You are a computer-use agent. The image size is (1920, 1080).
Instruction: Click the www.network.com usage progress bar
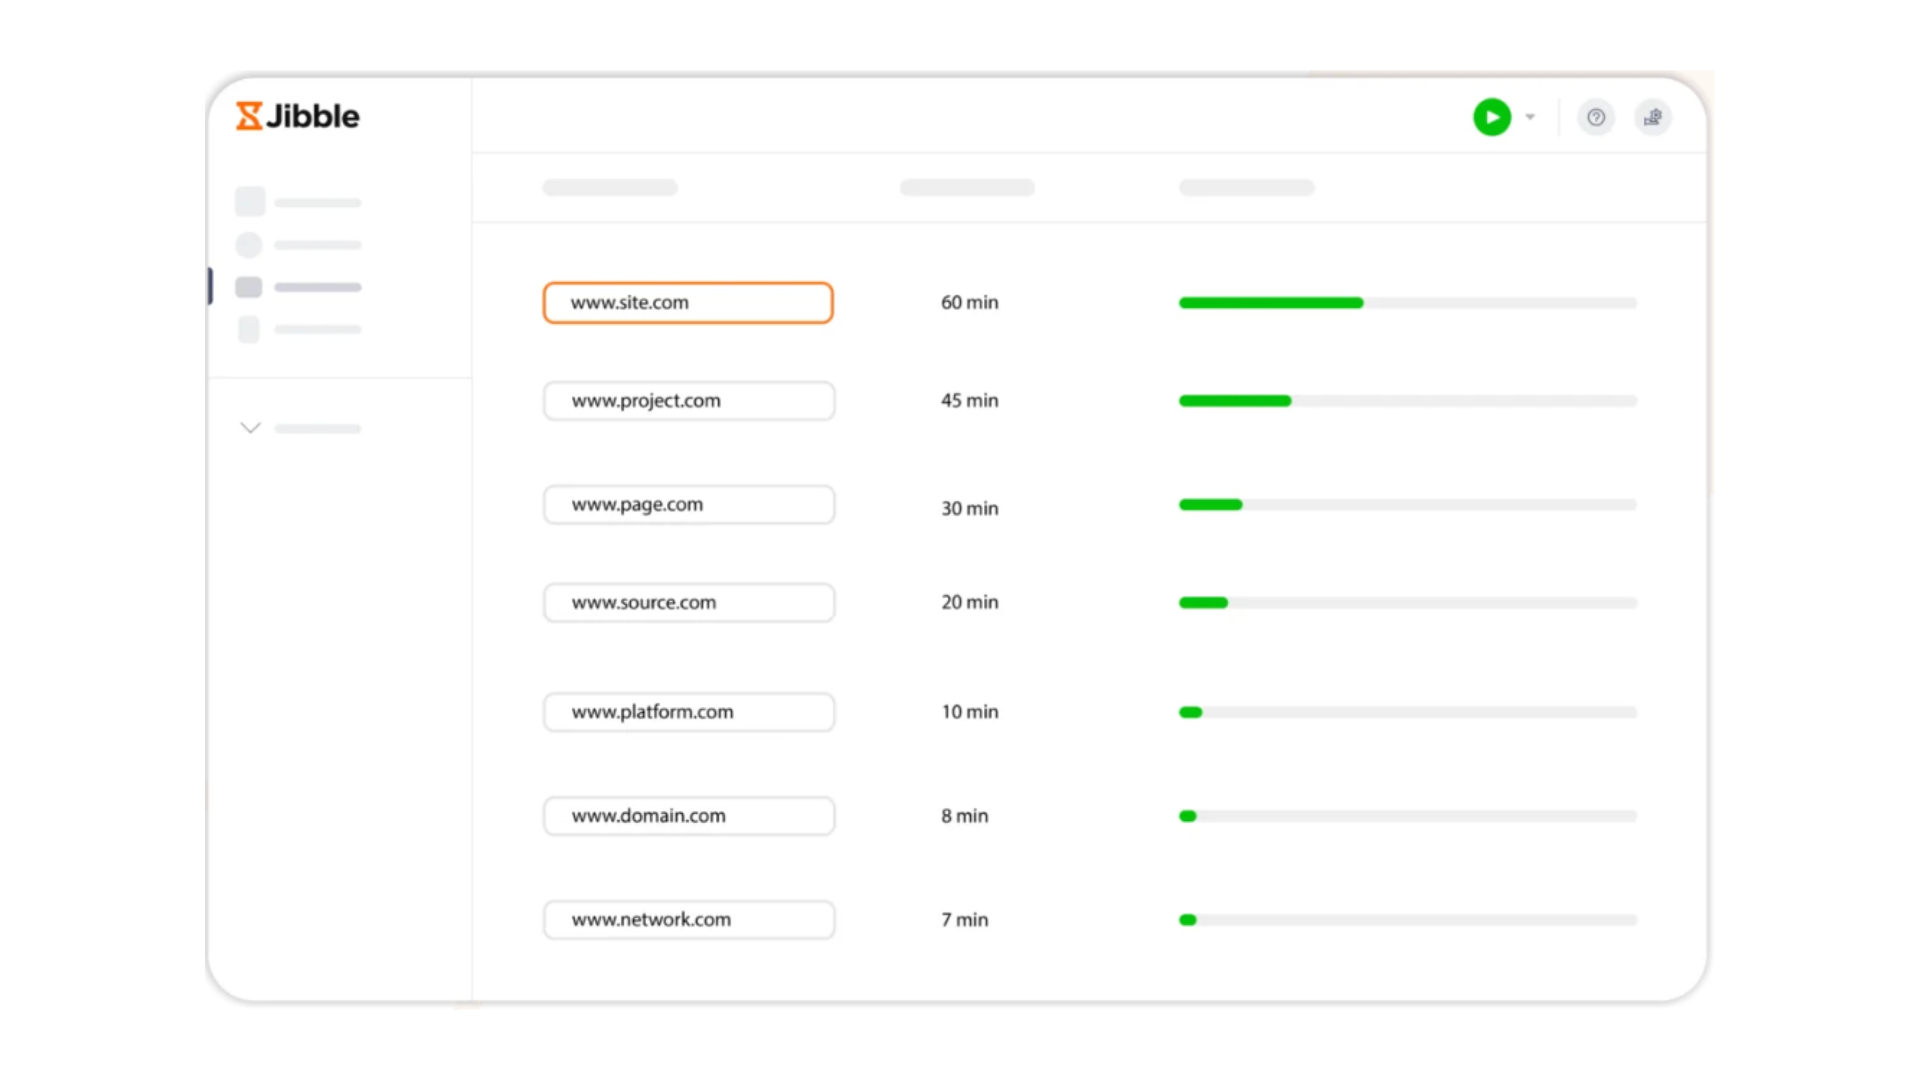coord(1408,920)
